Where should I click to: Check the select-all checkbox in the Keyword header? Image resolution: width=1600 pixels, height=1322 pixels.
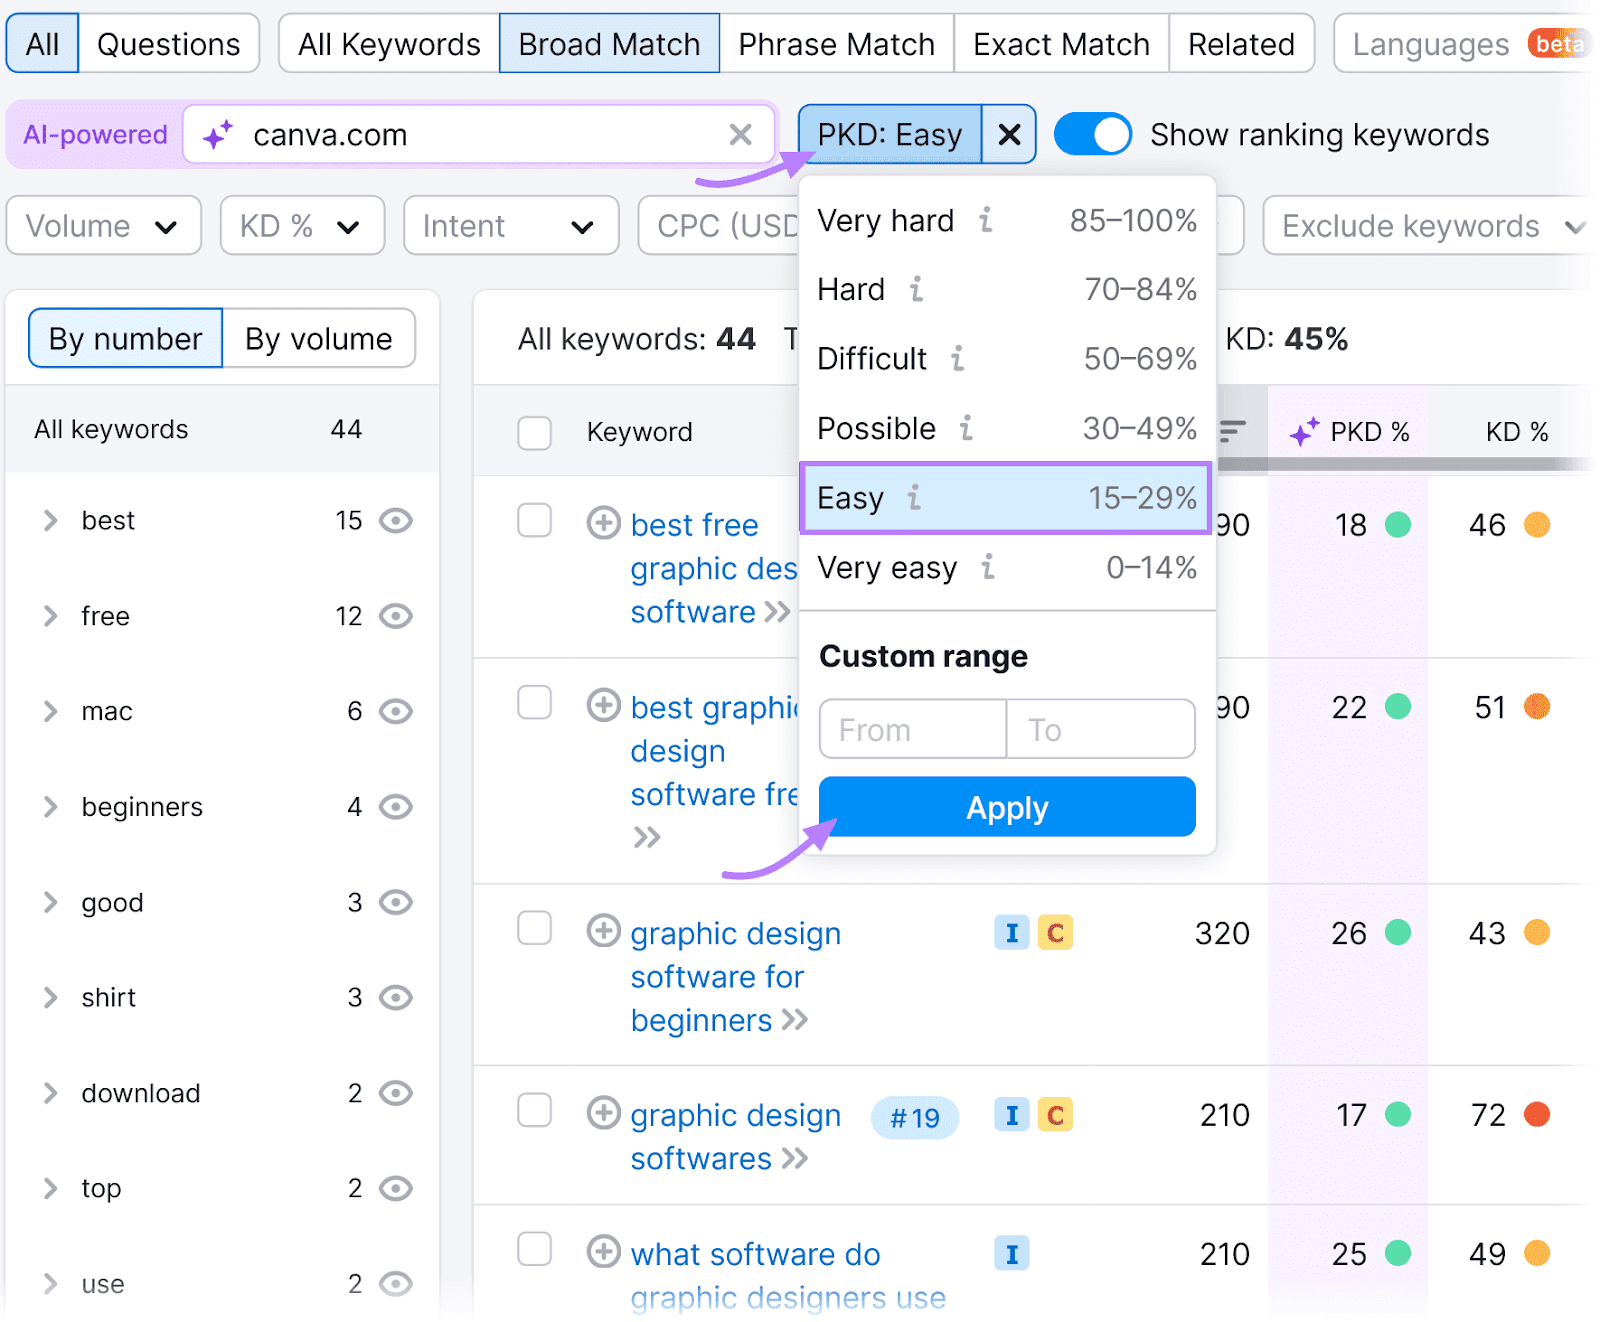[535, 433]
